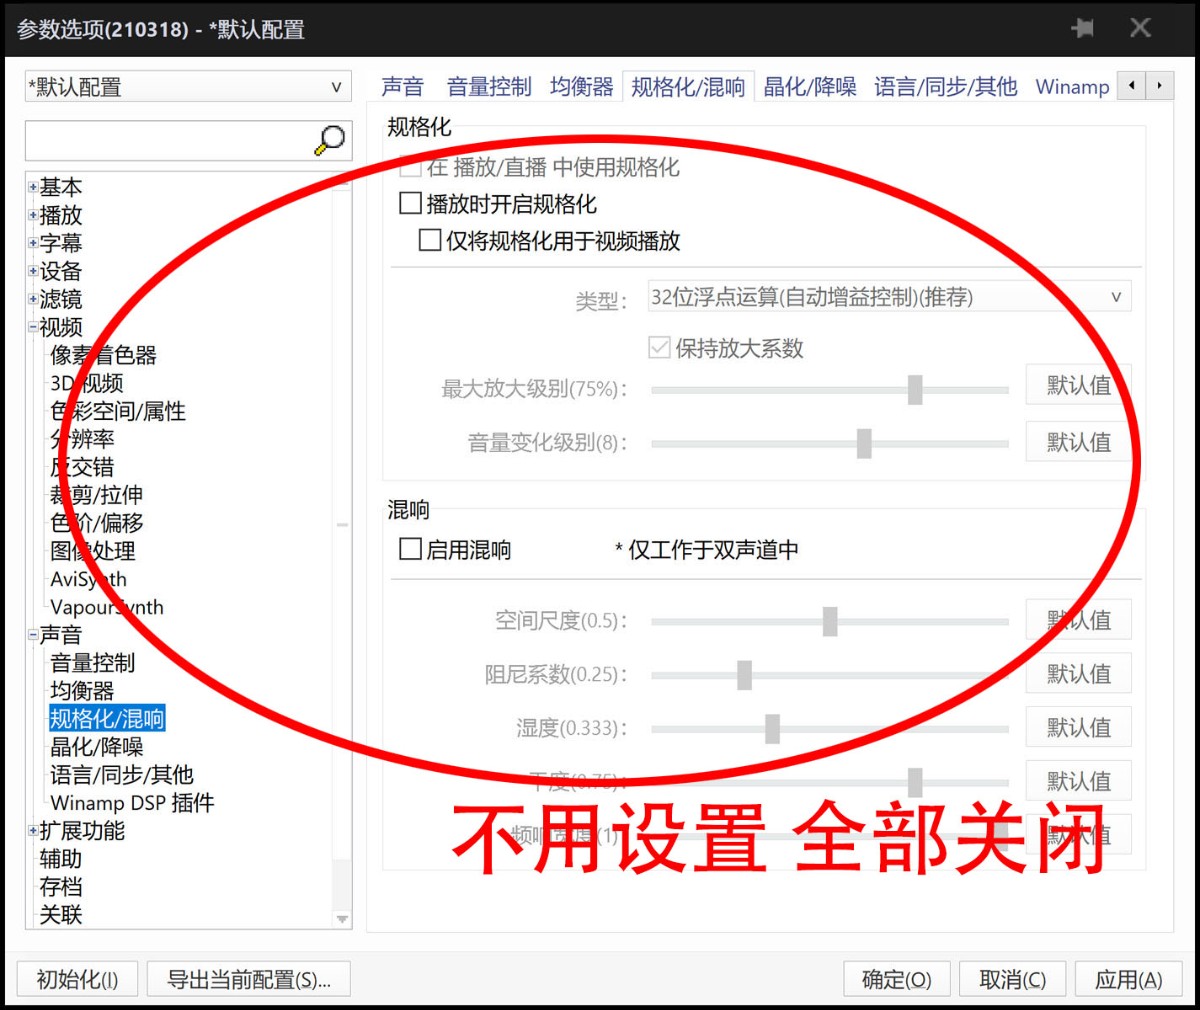1200x1010 pixels.
Task: Select 均衡器 in the tree
Action: click(x=82, y=691)
